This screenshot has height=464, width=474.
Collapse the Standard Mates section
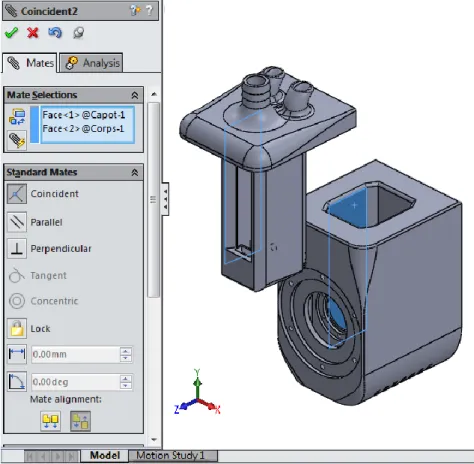(135, 172)
